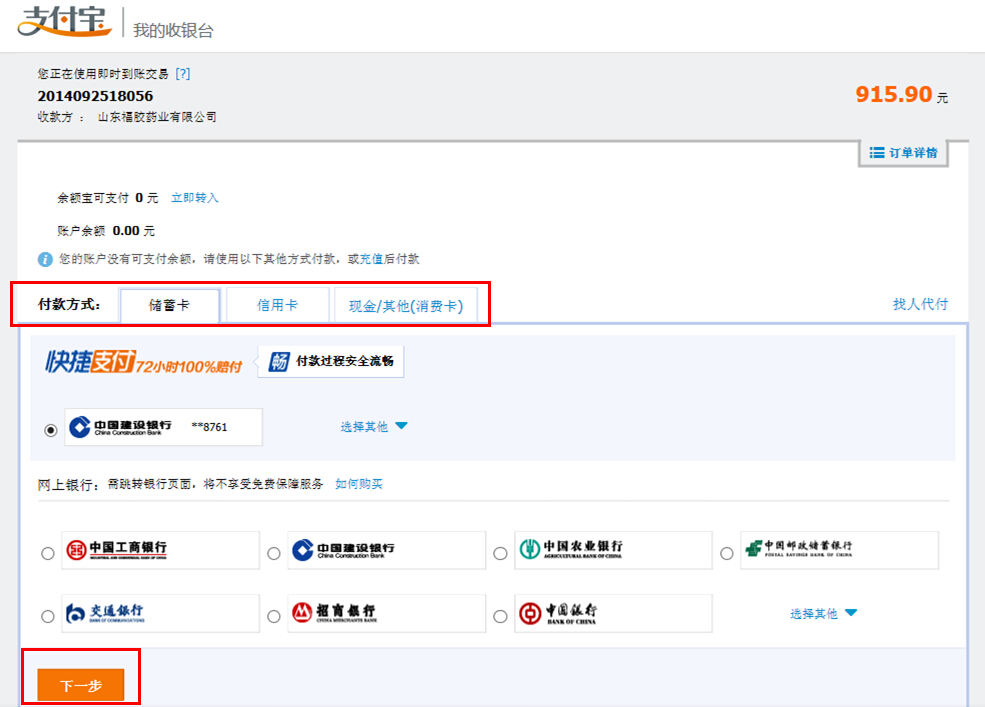Click order number 2014092518056

click(95, 96)
